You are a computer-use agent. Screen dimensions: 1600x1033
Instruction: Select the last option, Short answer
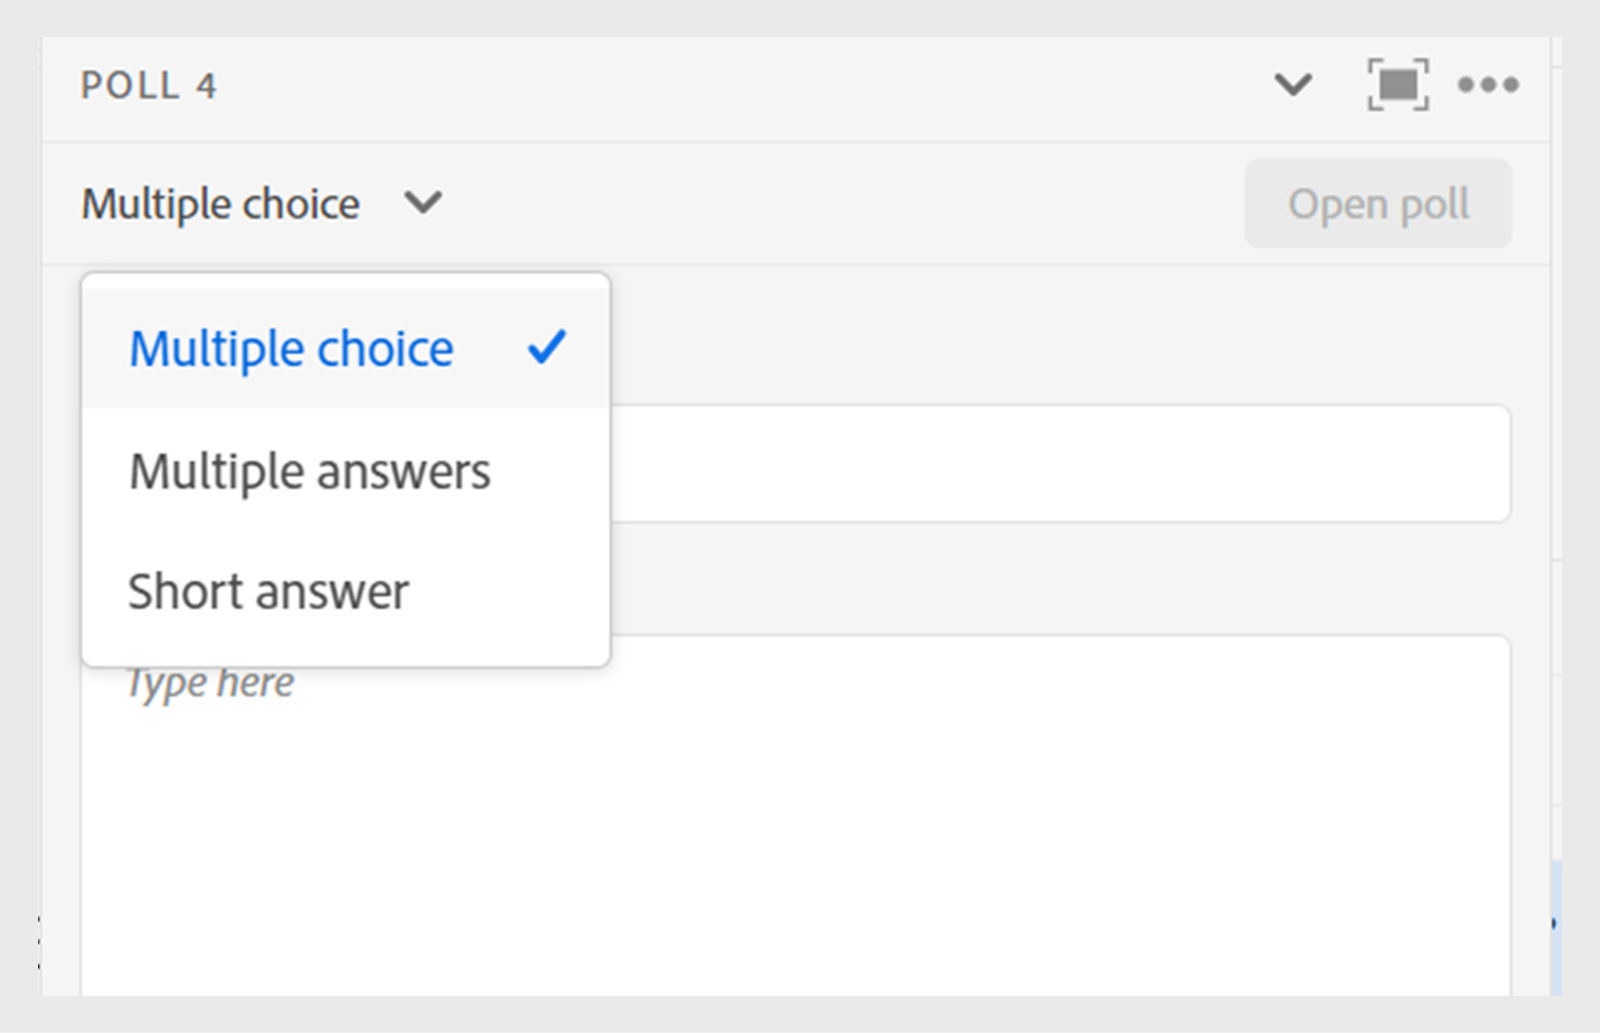269,591
